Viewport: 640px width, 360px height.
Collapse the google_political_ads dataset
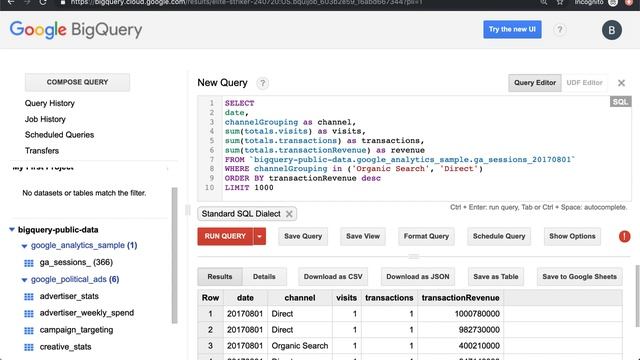[24, 280]
